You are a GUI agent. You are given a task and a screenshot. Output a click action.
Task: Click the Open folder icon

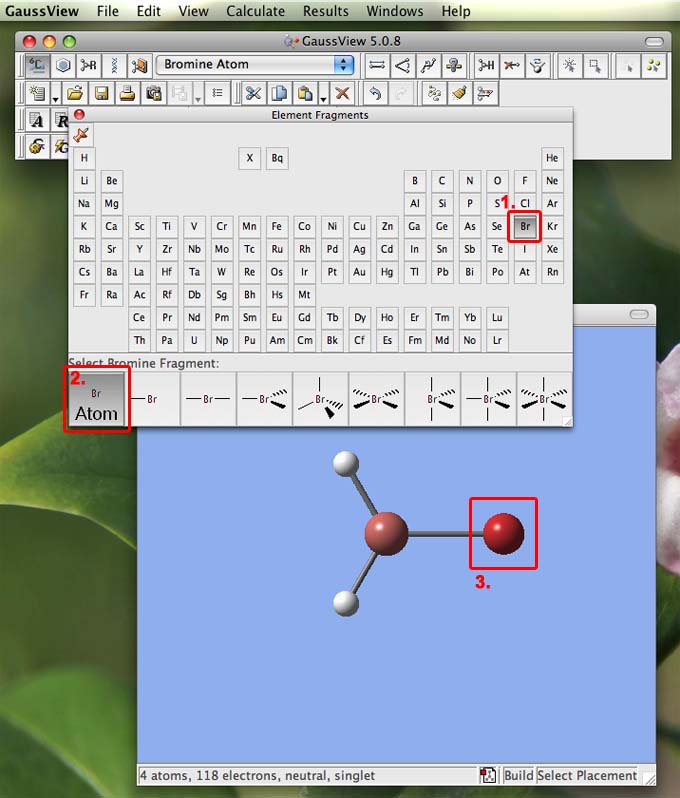coord(75,93)
